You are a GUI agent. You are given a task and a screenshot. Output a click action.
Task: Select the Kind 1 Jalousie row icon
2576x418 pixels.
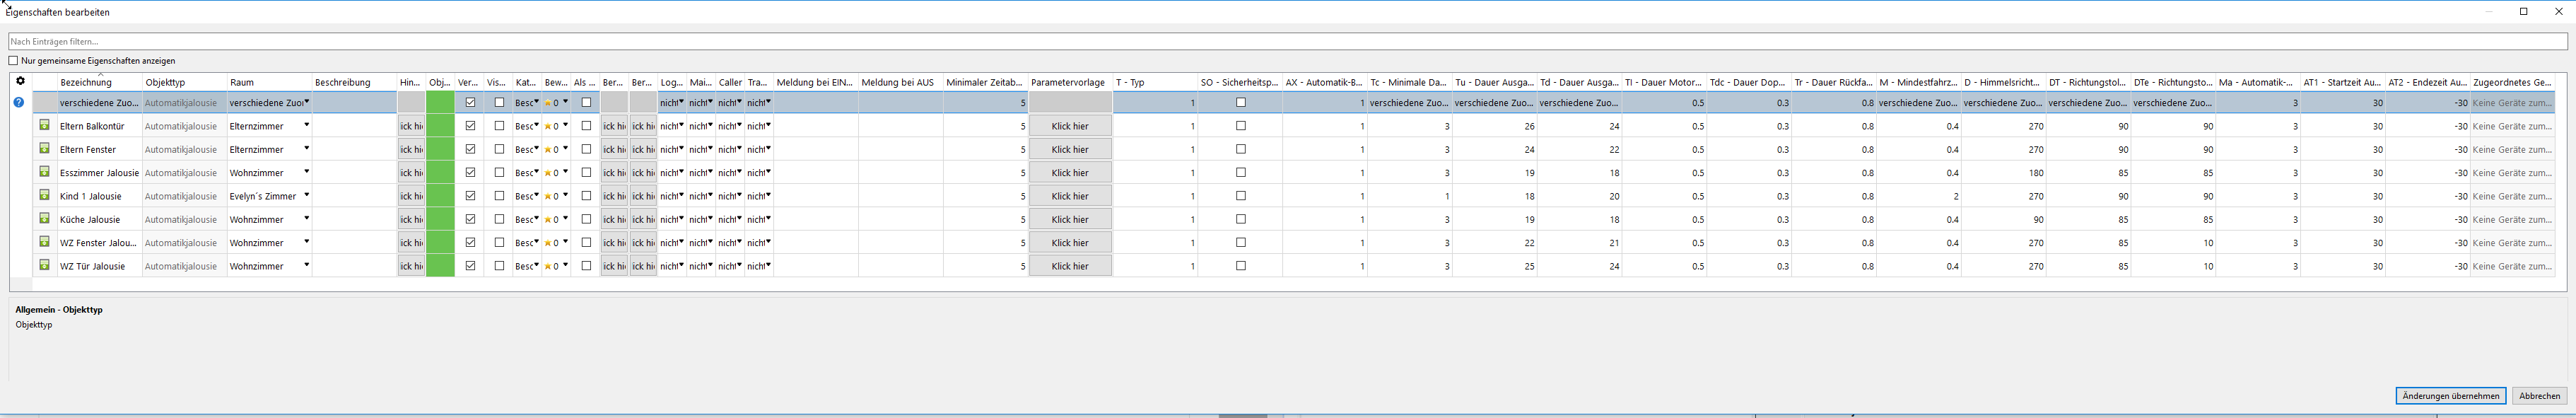click(44, 195)
